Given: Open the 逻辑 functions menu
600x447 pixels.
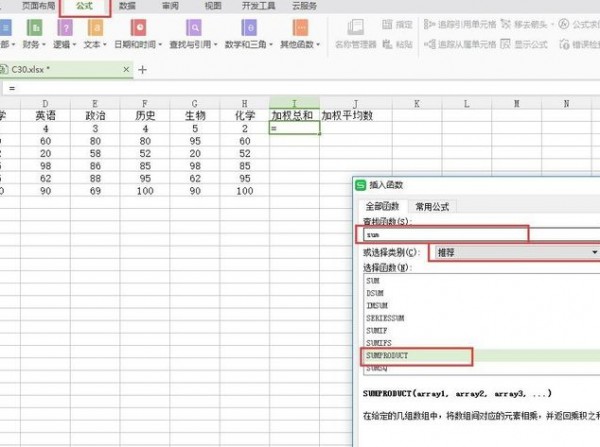Looking at the screenshot, I should click(64, 34).
